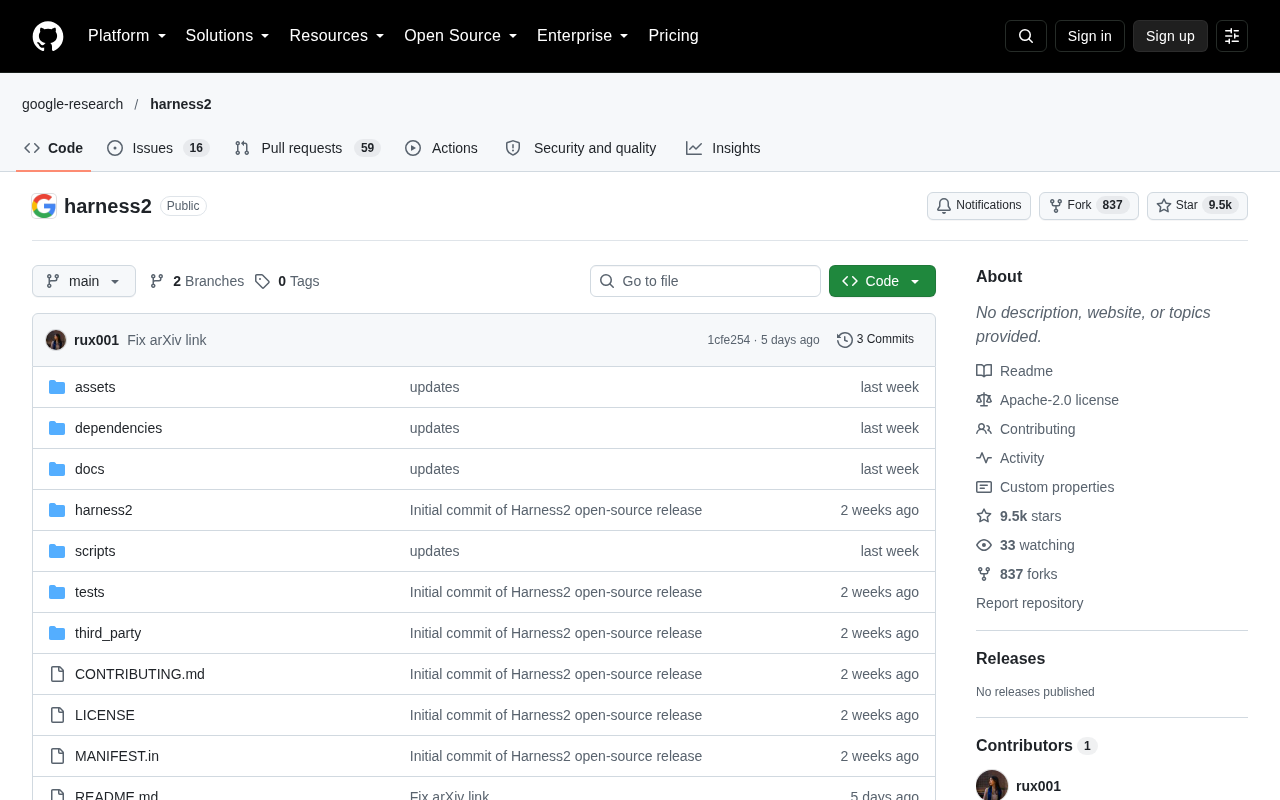Open the MANIFEST.in file
The height and width of the screenshot is (800, 1280).
pyautogui.click(x=117, y=756)
